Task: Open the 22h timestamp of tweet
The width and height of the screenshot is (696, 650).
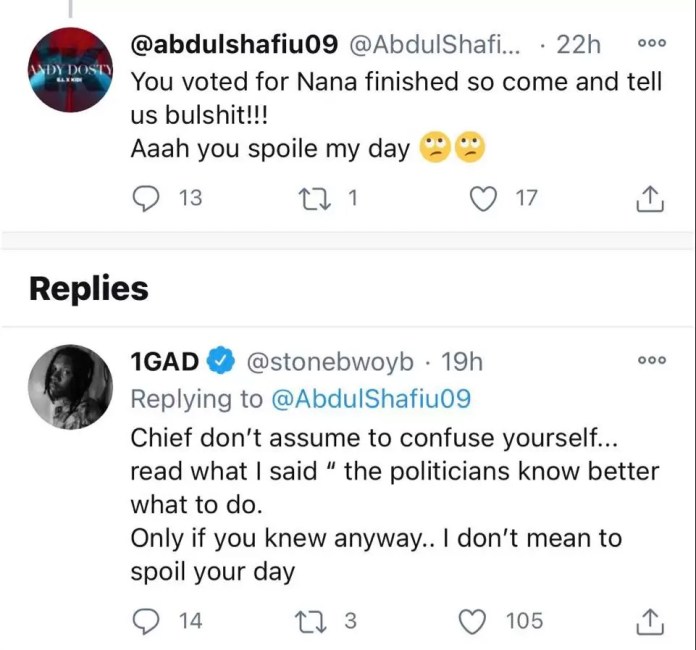Action: coord(578,44)
